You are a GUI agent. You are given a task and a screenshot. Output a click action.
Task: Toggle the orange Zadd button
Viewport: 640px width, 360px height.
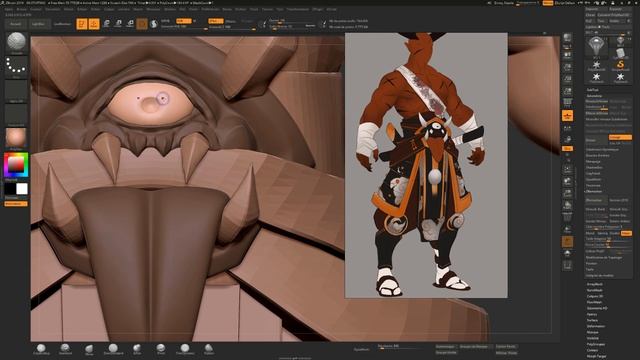pyautogui.click(x=216, y=21)
